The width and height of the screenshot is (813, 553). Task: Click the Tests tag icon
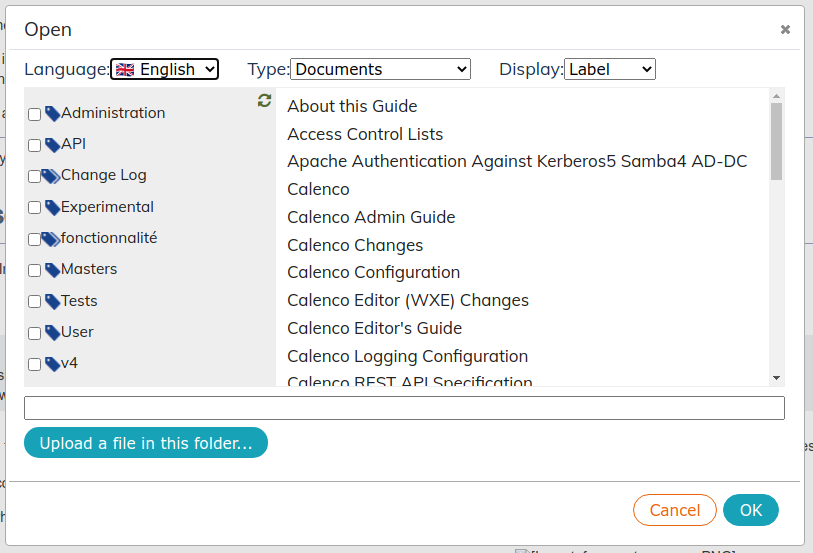coord(52,301)
